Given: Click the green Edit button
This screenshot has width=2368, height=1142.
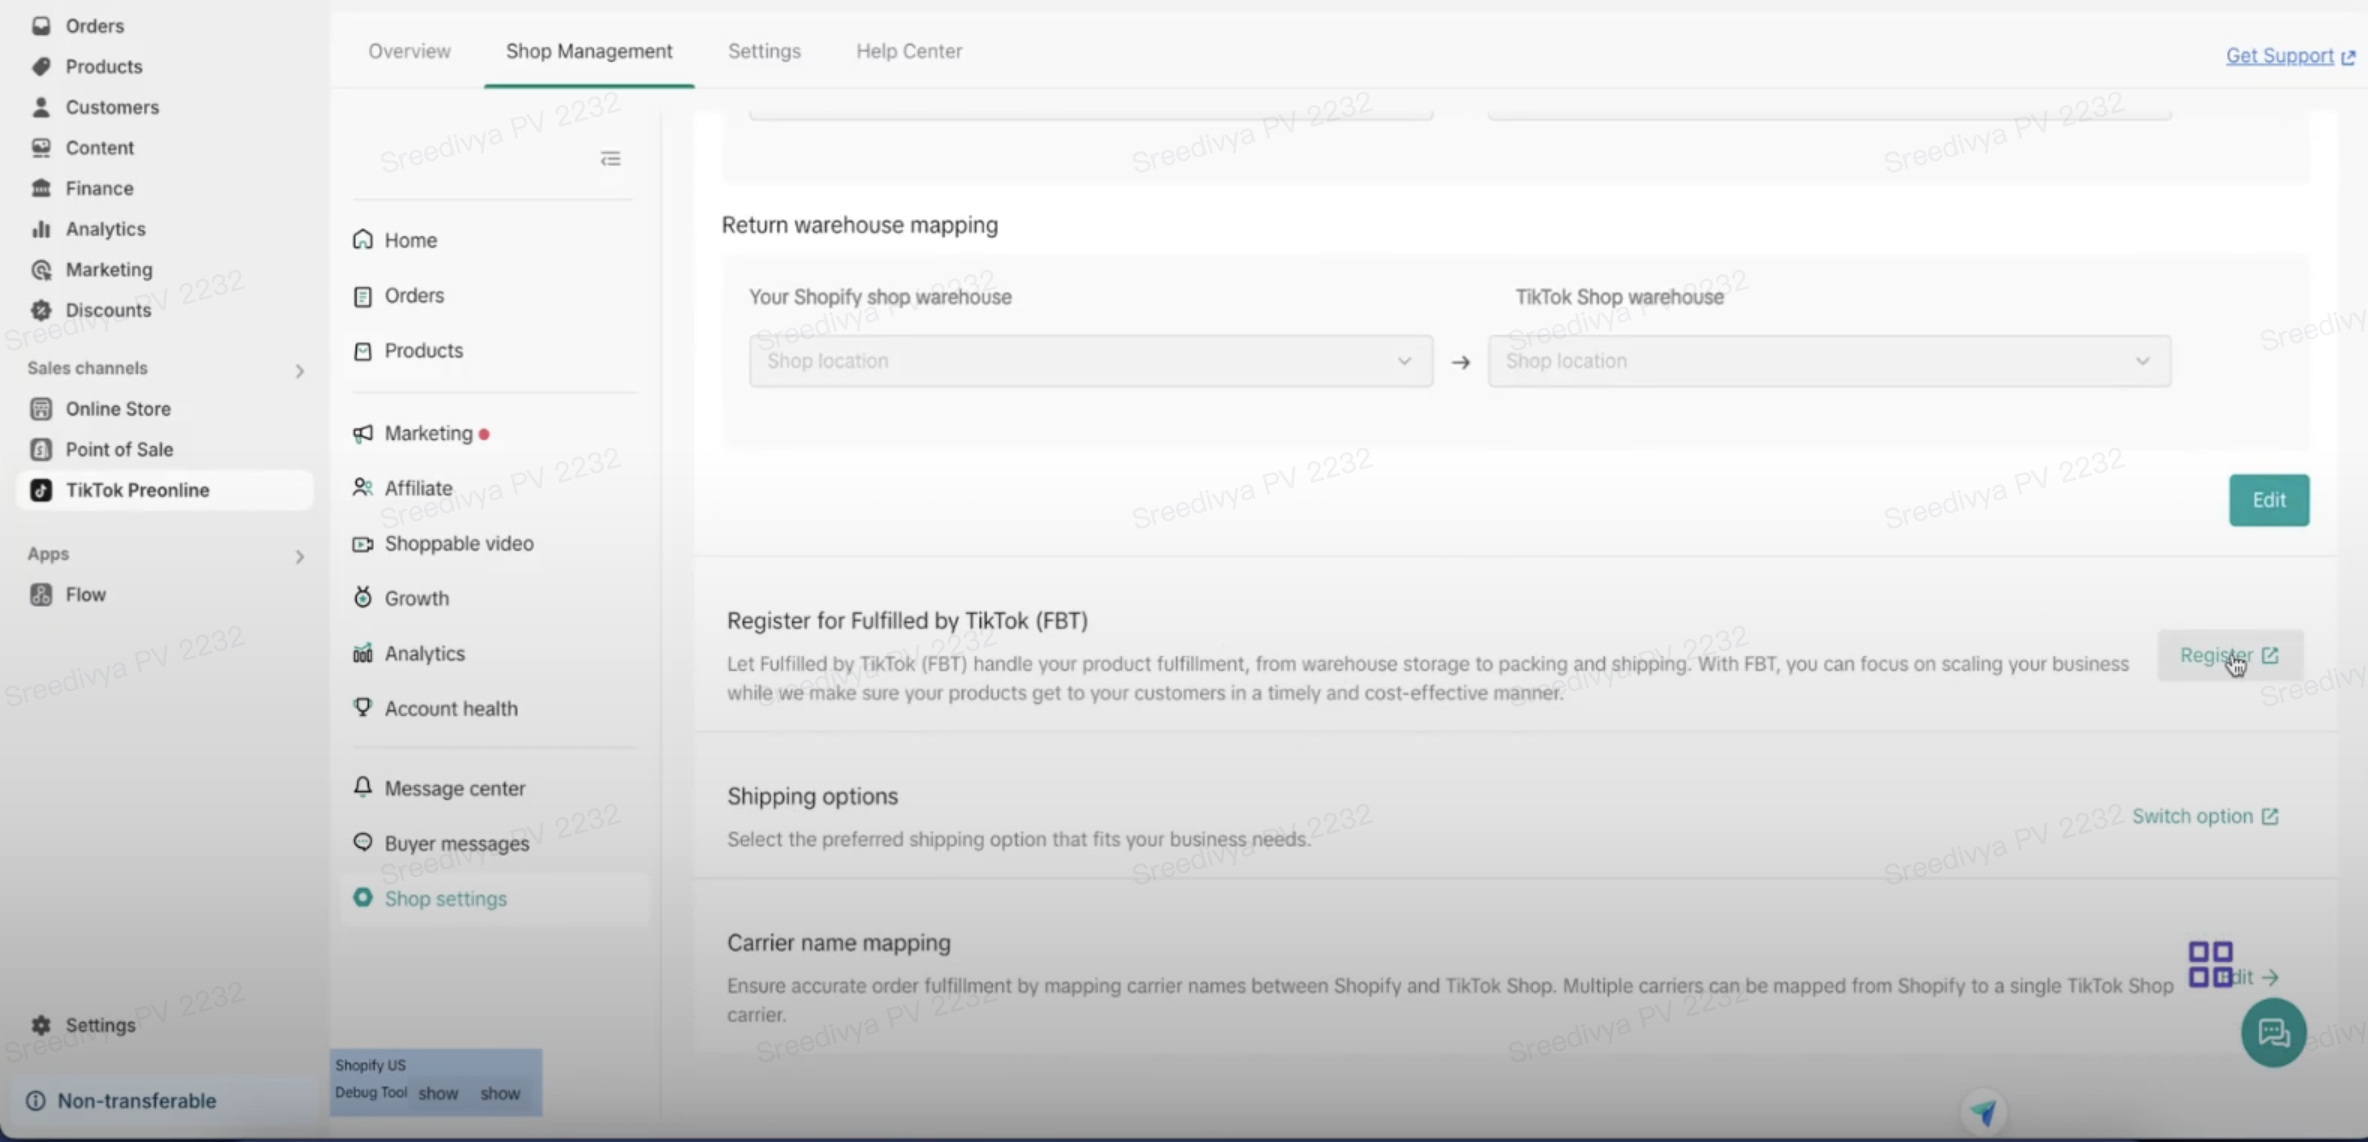Looking at the screenshot, I should (2268, 500).
